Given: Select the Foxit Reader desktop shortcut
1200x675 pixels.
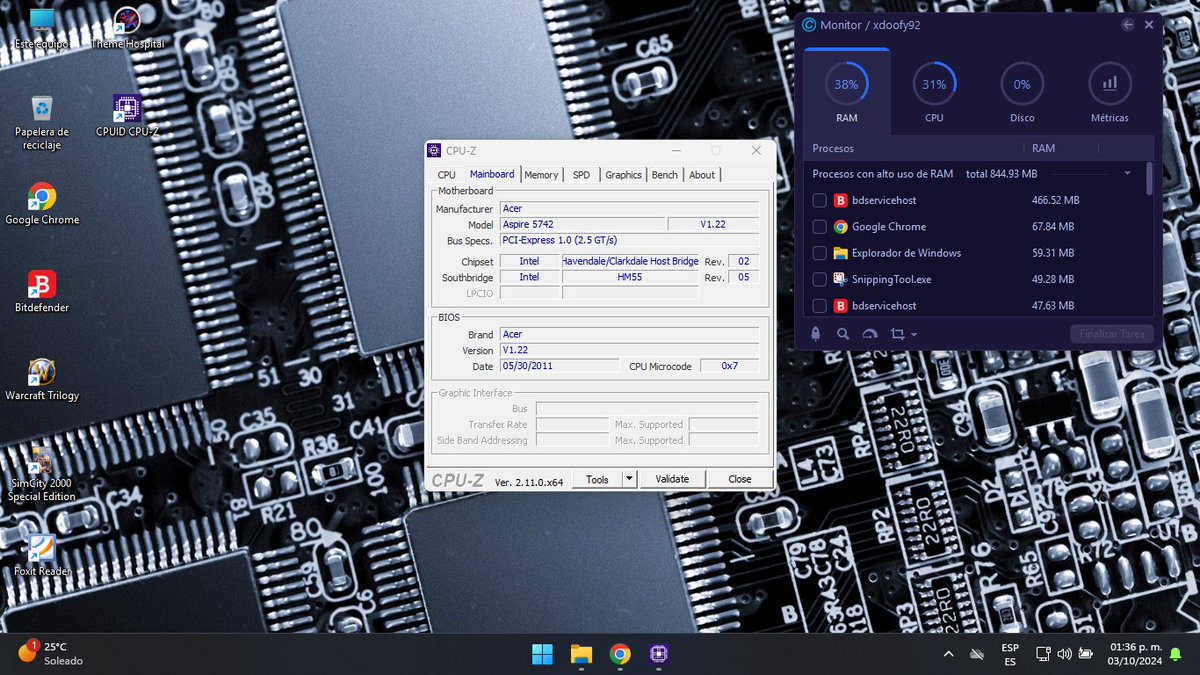Looking at the screenshot, I should click(42, 555).
